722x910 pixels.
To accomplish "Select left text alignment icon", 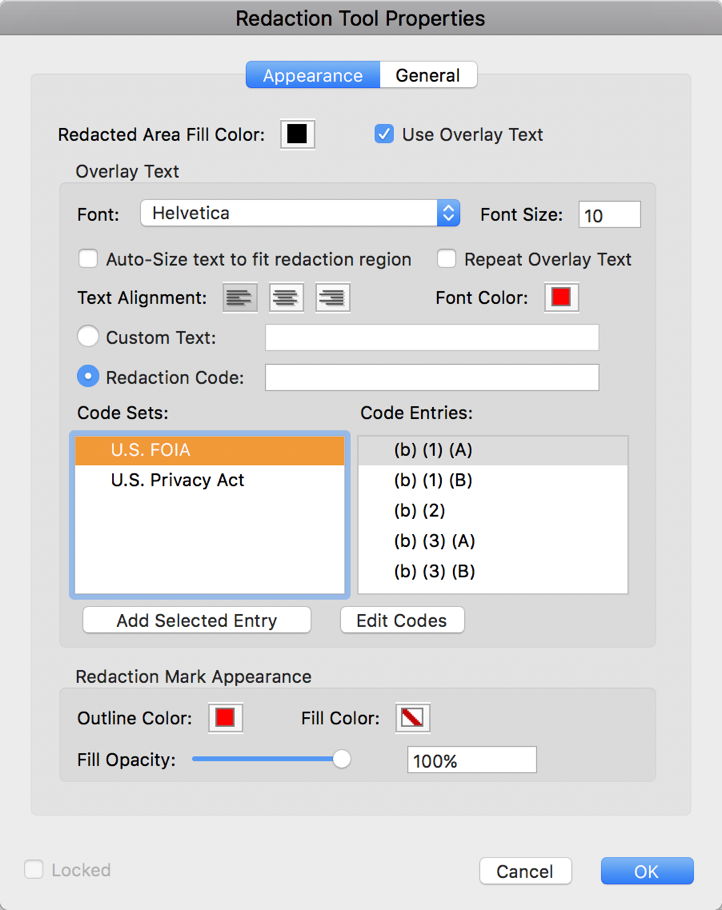I will coord(239,298).
